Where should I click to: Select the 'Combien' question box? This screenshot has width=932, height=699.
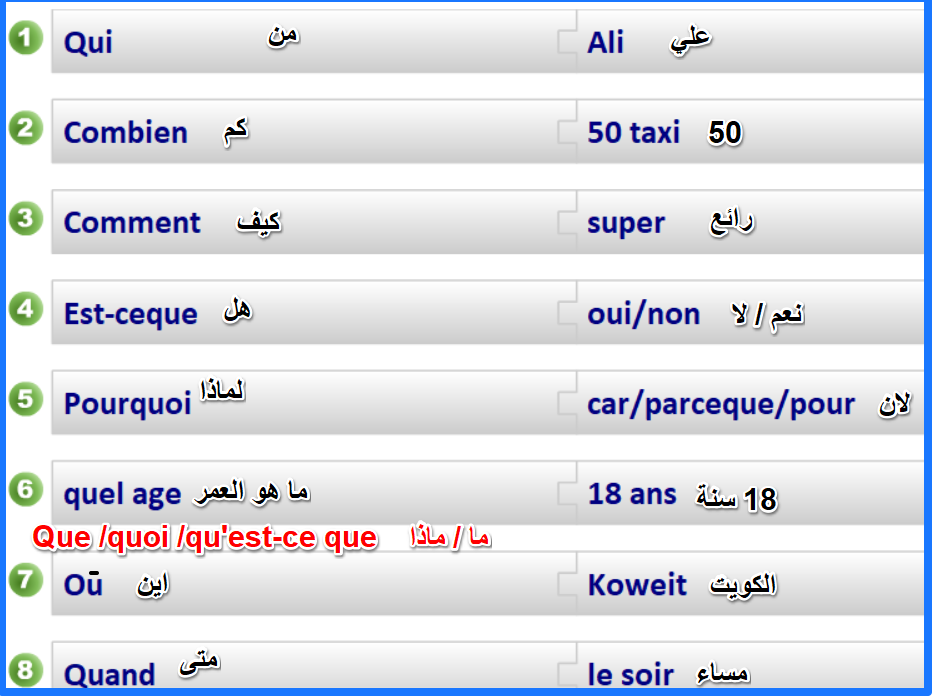310,132
